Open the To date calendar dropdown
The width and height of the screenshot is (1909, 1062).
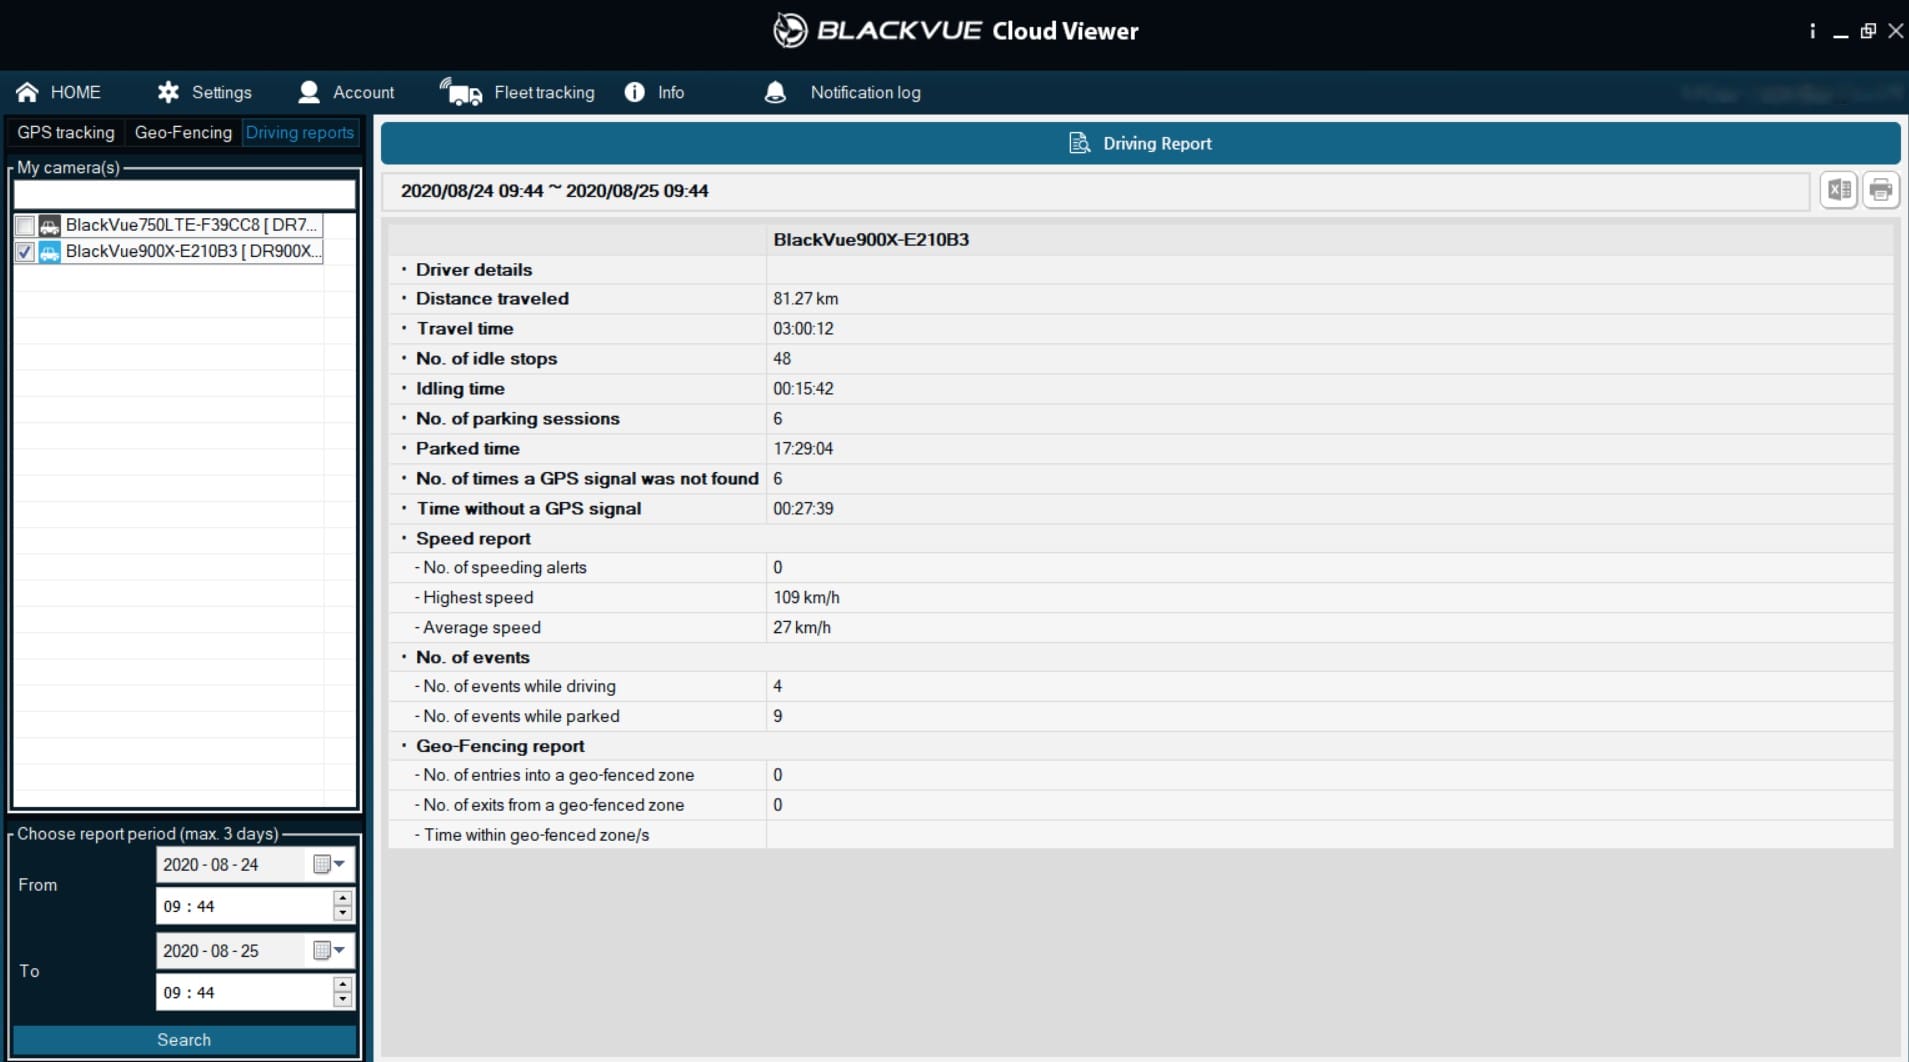coord(328,950)
